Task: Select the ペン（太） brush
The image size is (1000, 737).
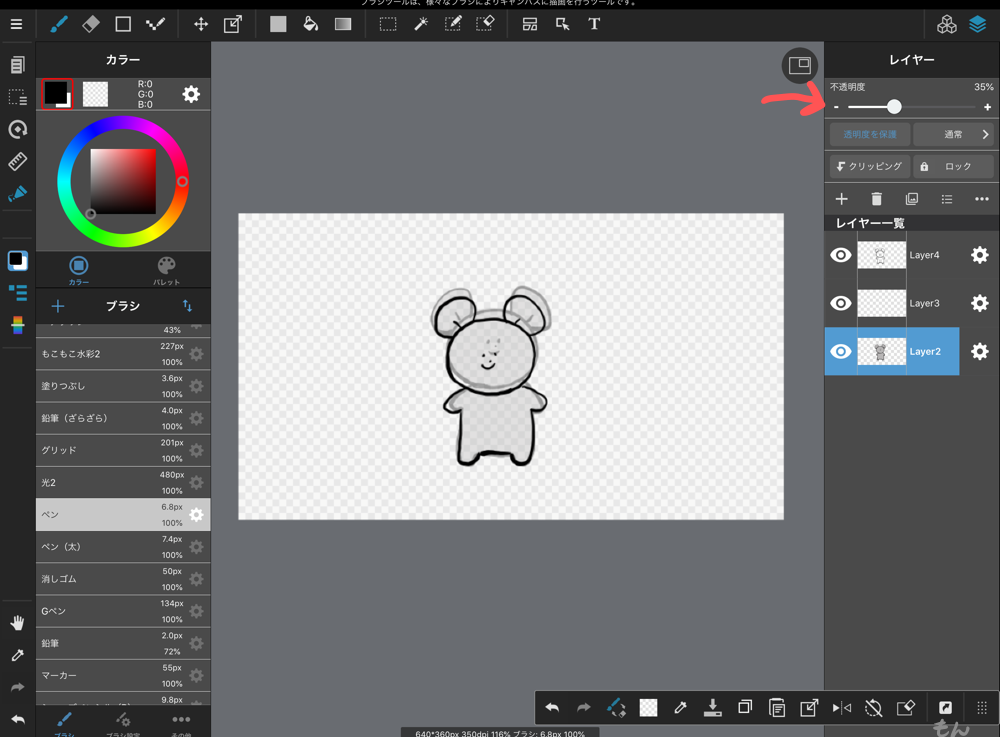Action: 123,546
